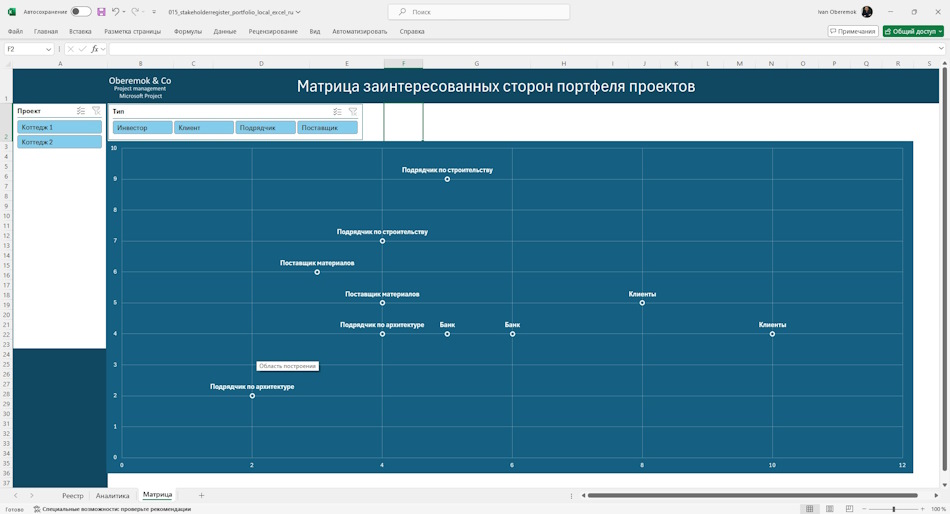Viewport: 950px width, 514px height.
Task: Select column F header
Action: 404,64
